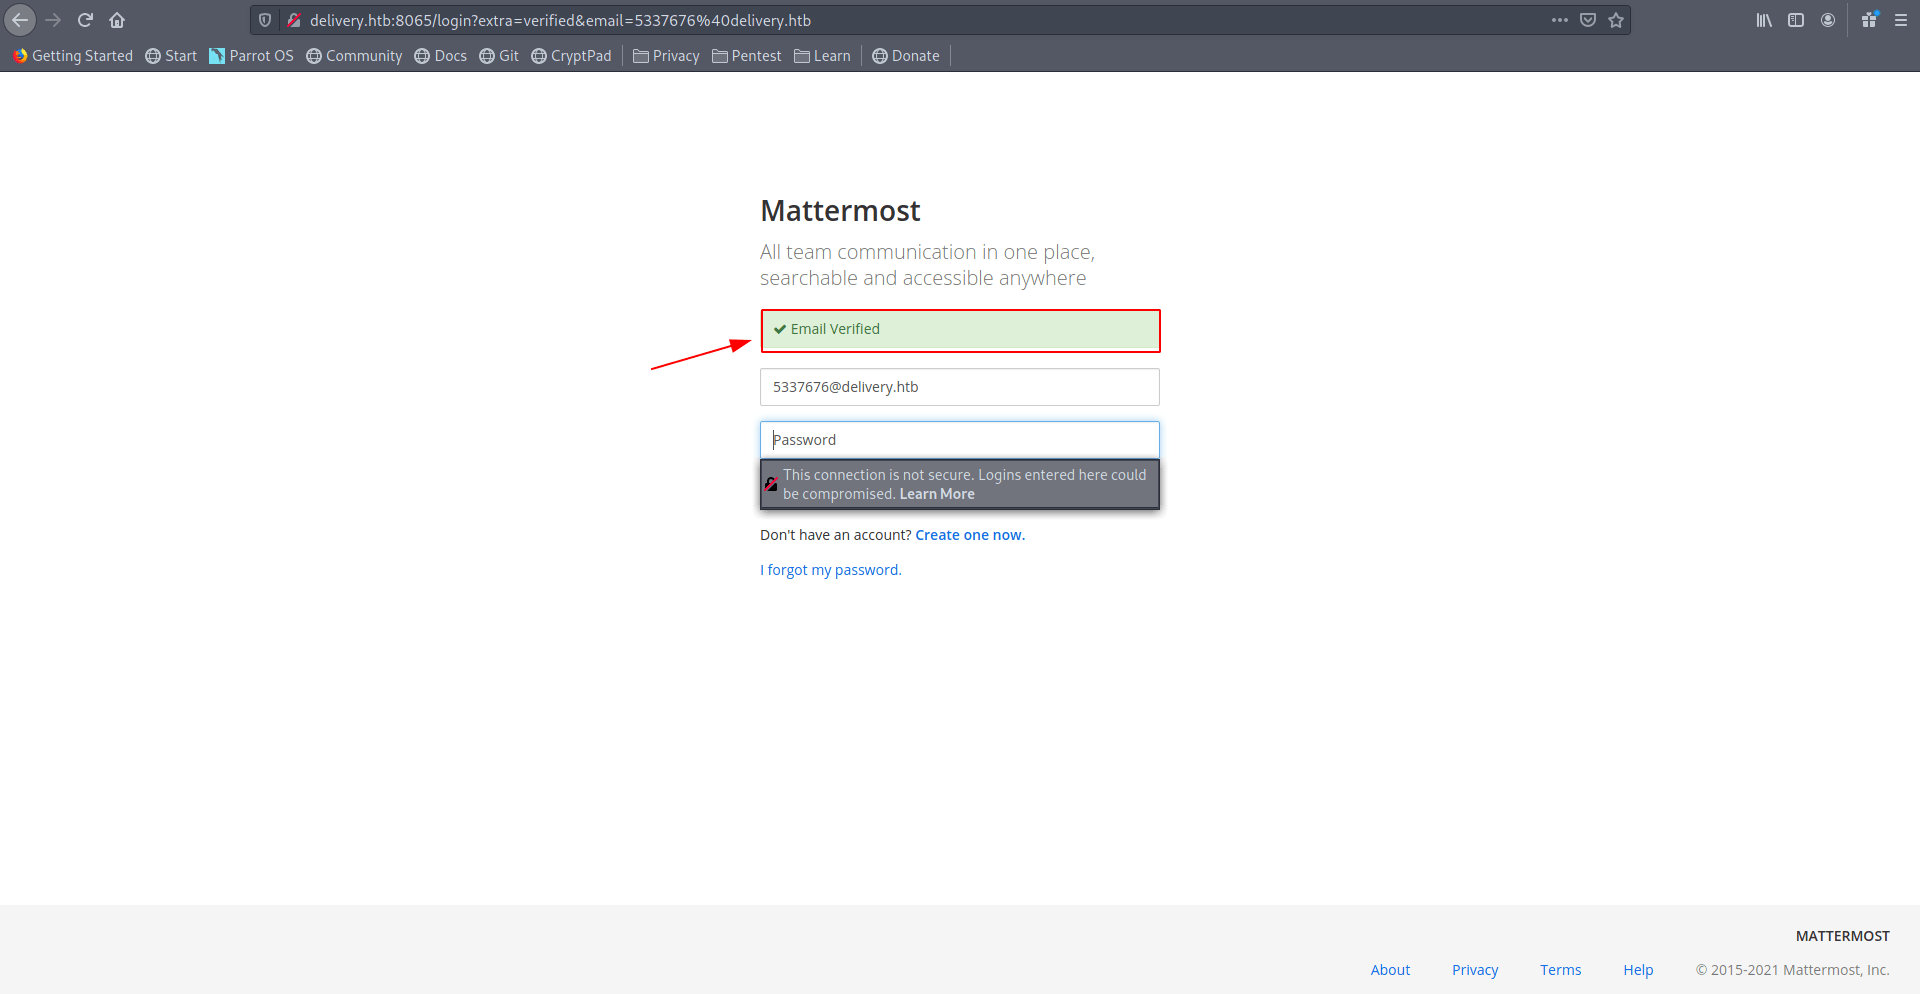View insecure connection padlock info

294,20
